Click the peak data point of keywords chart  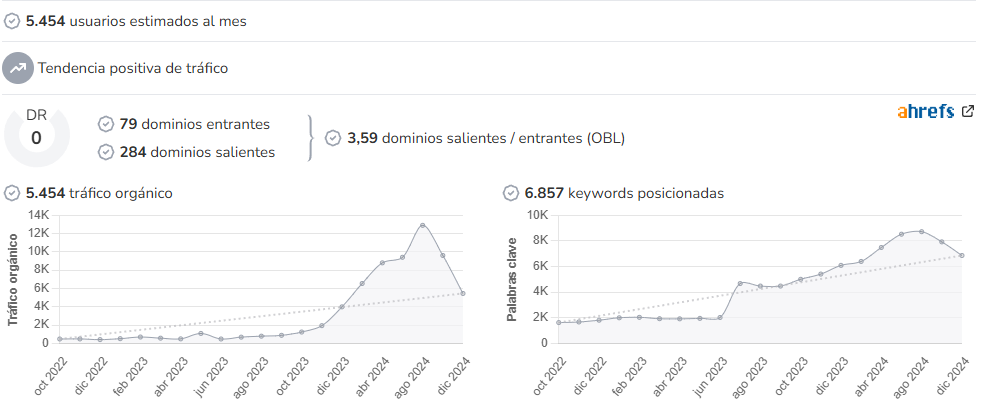click(922, 231)
